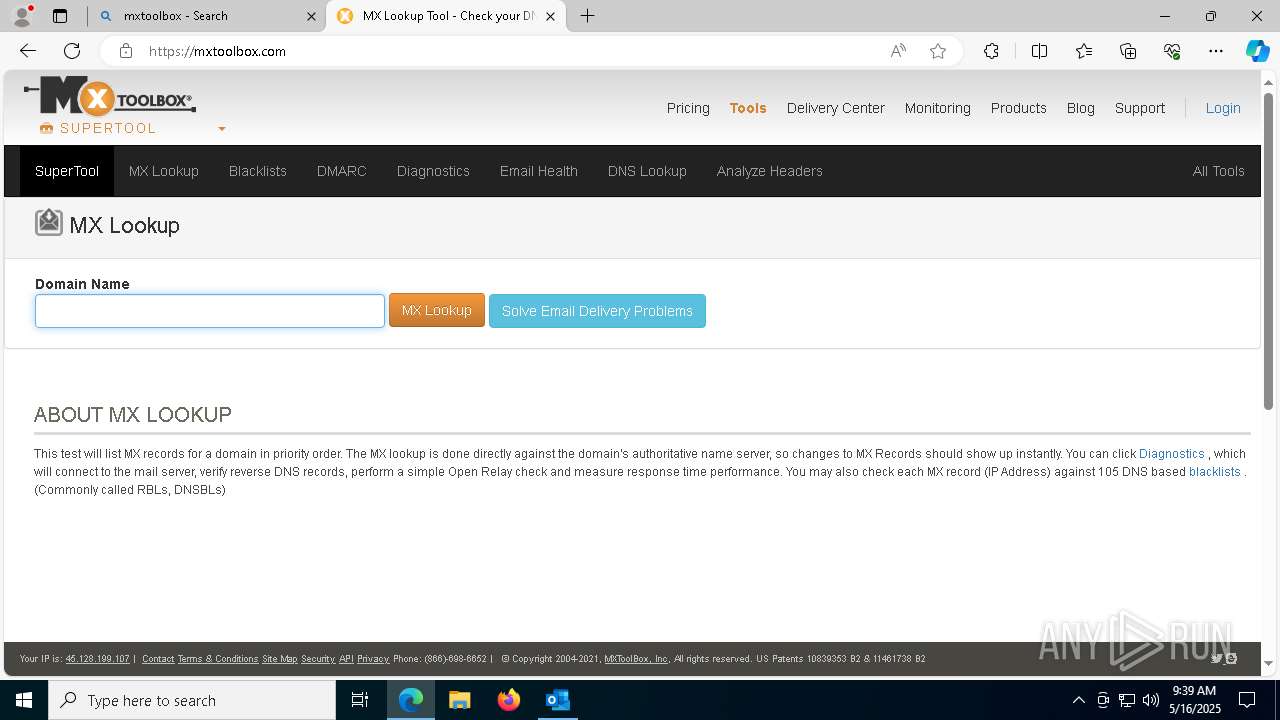Reload the page with refresh icon
This screenshot has width=1280, height=720.
tap(72, 51)
